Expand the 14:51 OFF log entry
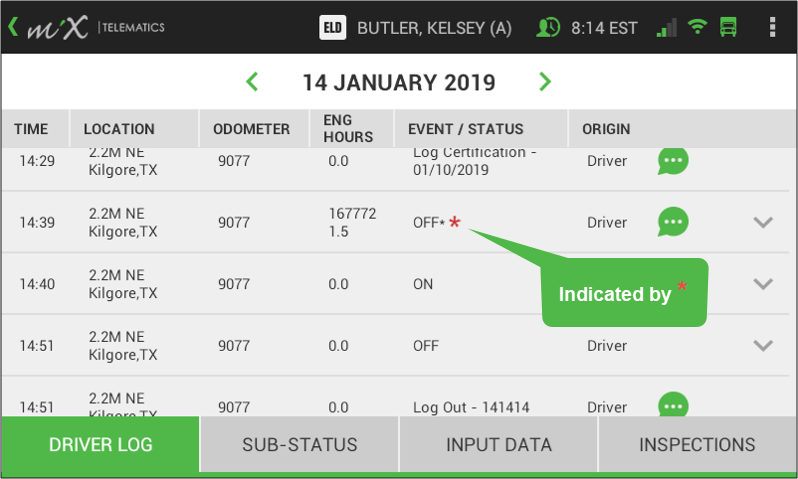This screenshot has width=798, height=479. coord(763,345)
